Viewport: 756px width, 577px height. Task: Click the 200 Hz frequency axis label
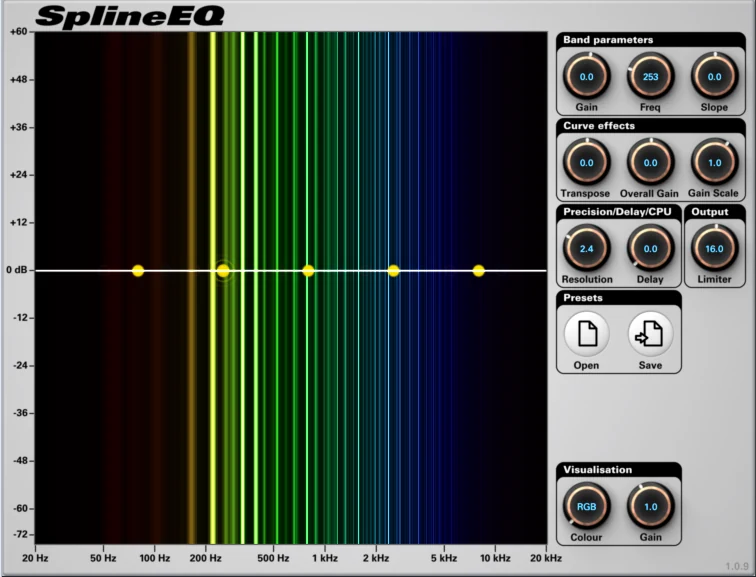pos(205,558)
